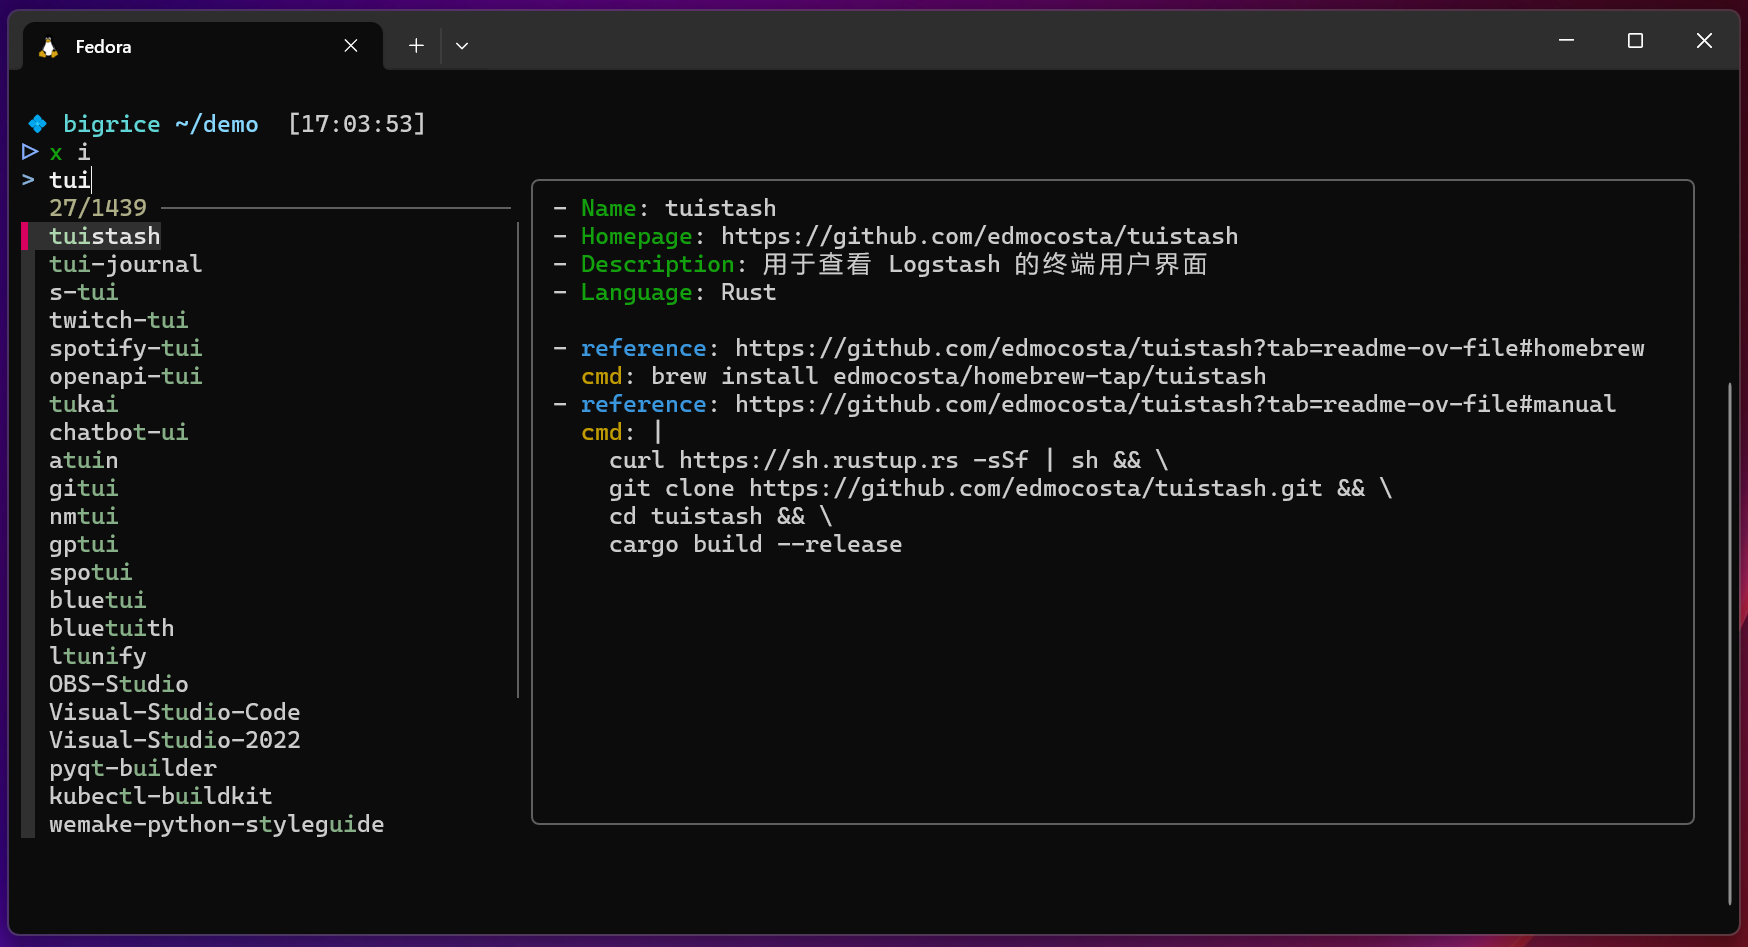Click the git clone tuistash command line
This screenshot has width=1748, height=947.
point(1001,488)
